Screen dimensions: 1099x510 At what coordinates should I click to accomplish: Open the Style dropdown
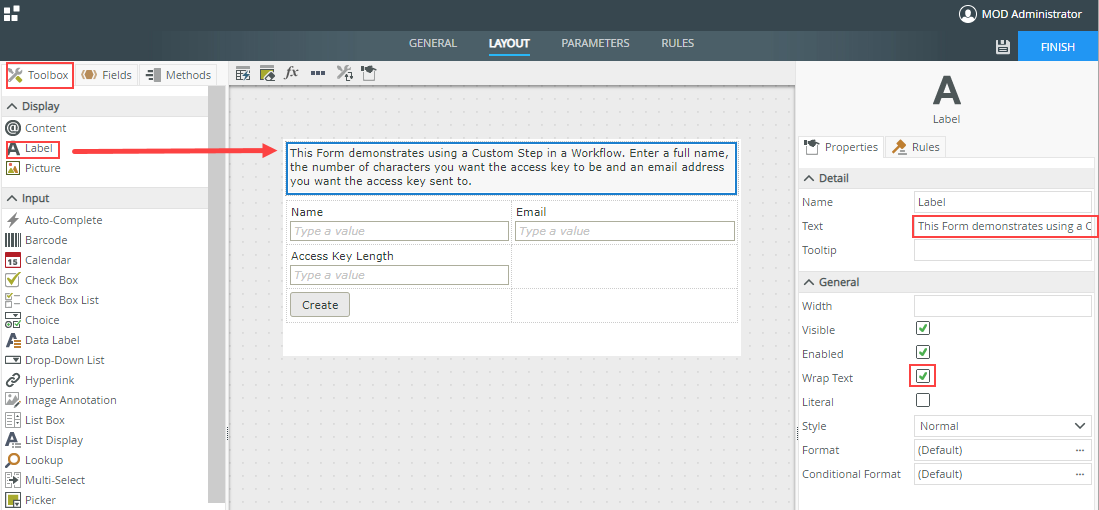point(1002,426)
